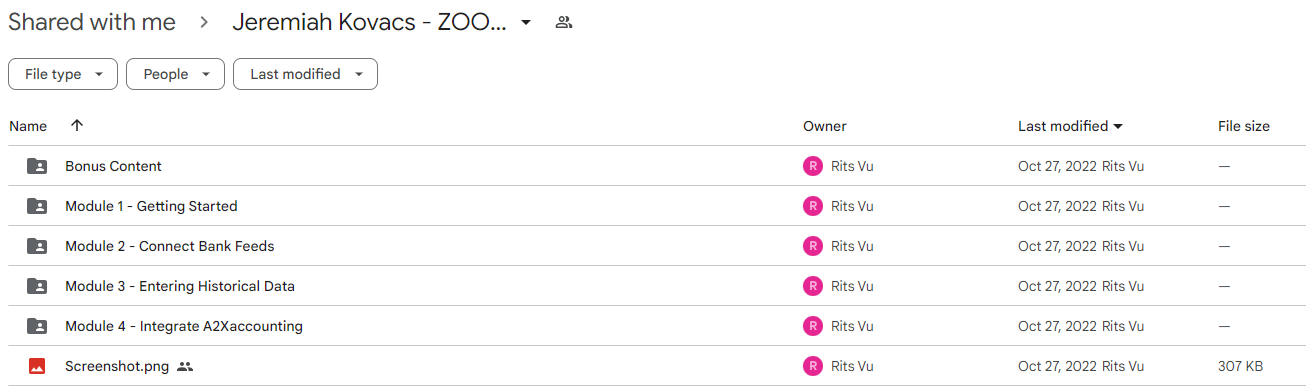Go to Shared with me breadcrumb
Viewport: 1306px width, 392px height.
92,22
